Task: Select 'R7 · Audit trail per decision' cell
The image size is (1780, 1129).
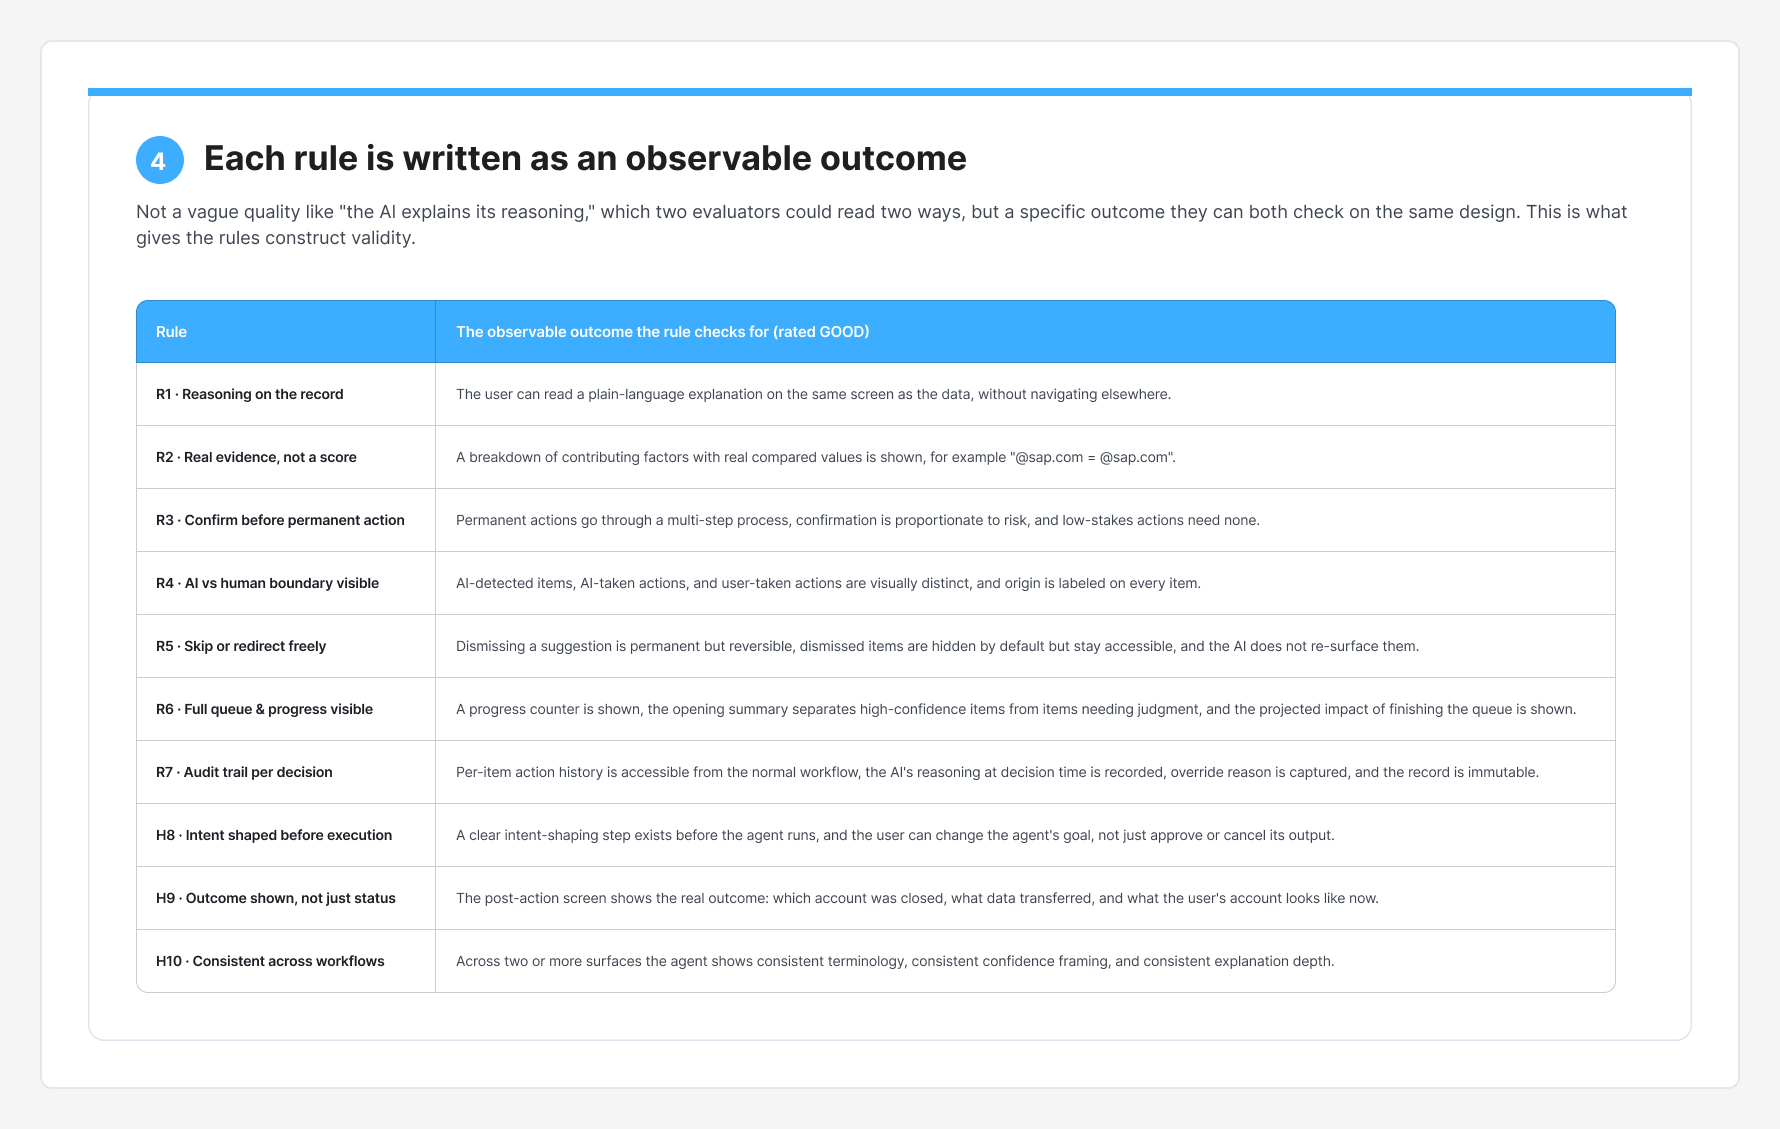Action: click(x=286, y=772)
